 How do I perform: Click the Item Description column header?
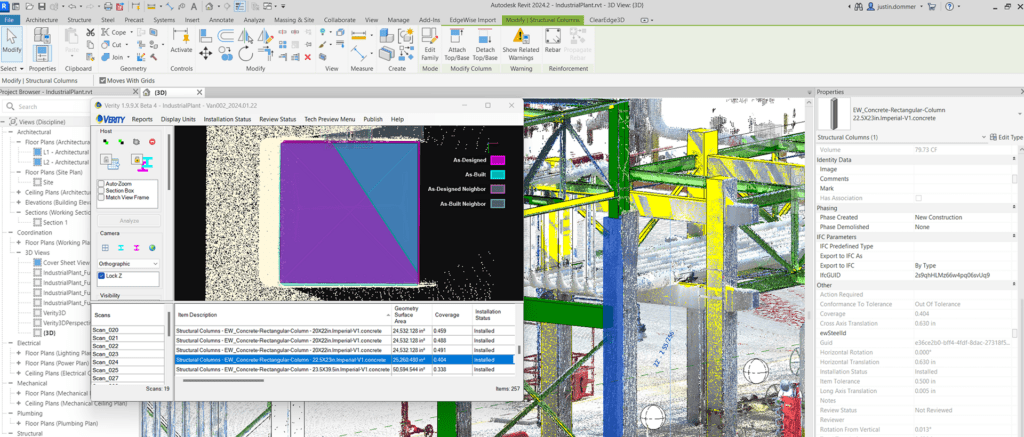pos(283,314)
